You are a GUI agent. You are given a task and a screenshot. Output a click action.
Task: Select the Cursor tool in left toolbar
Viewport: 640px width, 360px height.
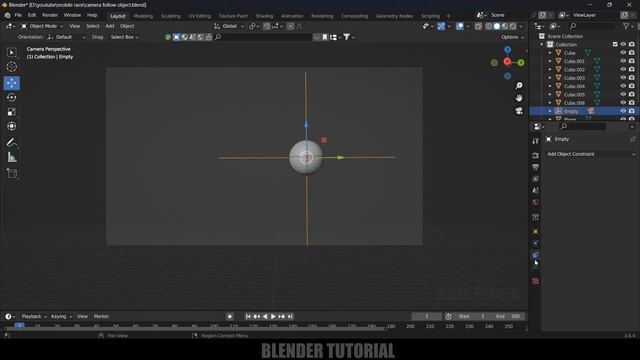coord(11,67)
